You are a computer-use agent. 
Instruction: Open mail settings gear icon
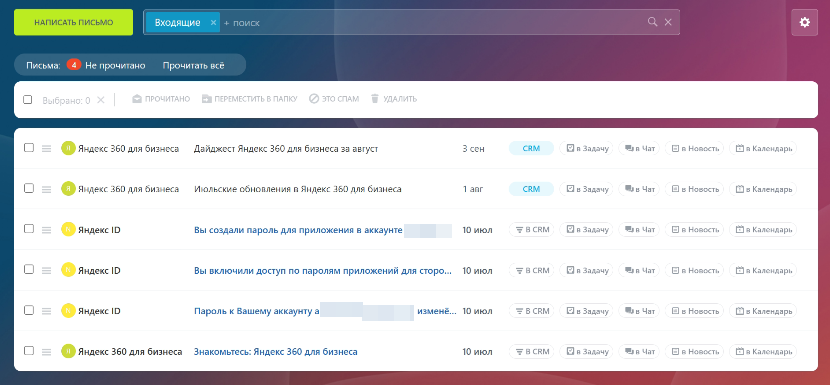click(x=805, y=22)
